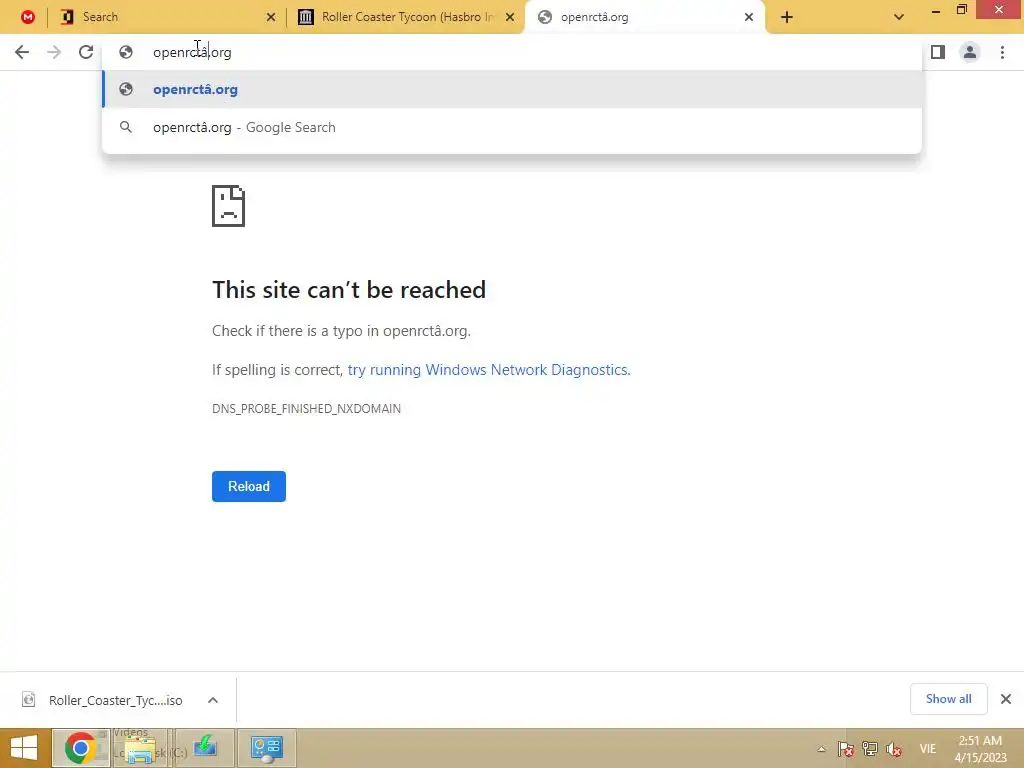The image size is (1024, 768).
Task: Open the Control Panel taskbar icon
Action: [266, 748]
